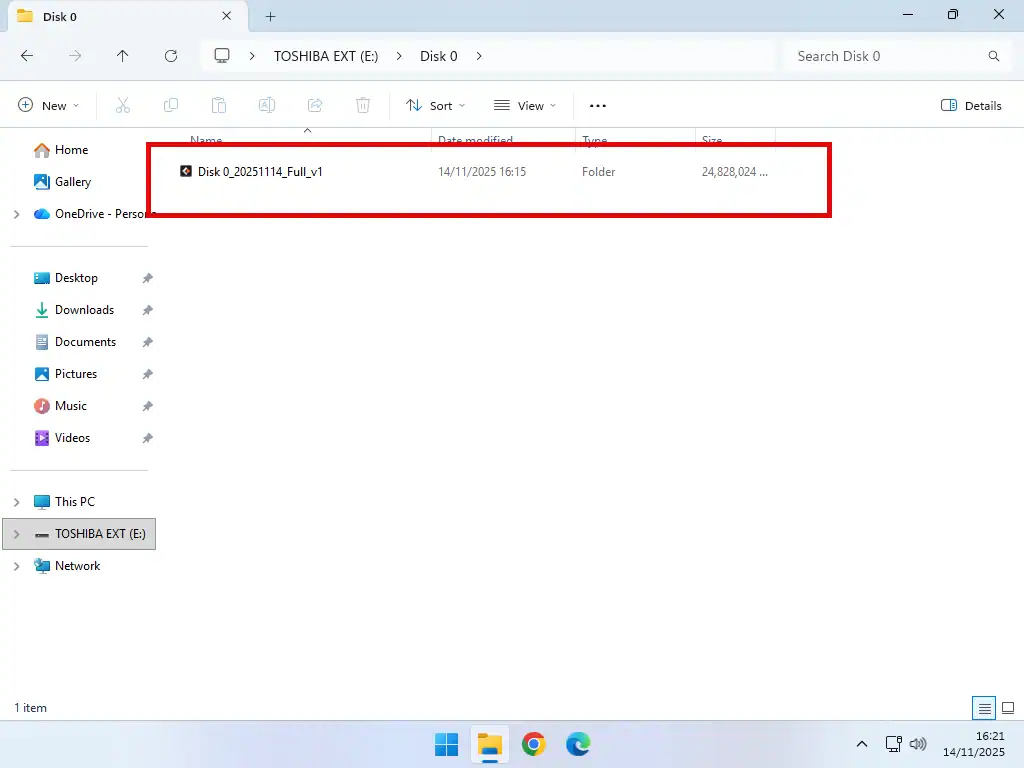Switch to the list view layout toggle
The width and height of the screenshot is (1024, 768).
[x=984, y=707]
